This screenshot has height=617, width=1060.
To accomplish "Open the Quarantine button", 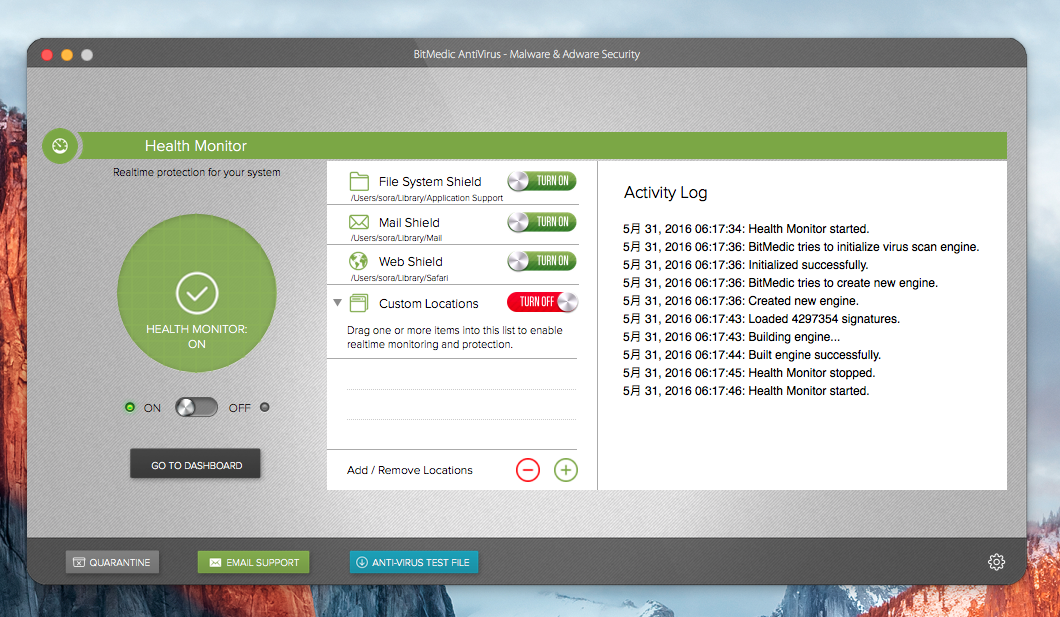I will click(x=112, y=562).
